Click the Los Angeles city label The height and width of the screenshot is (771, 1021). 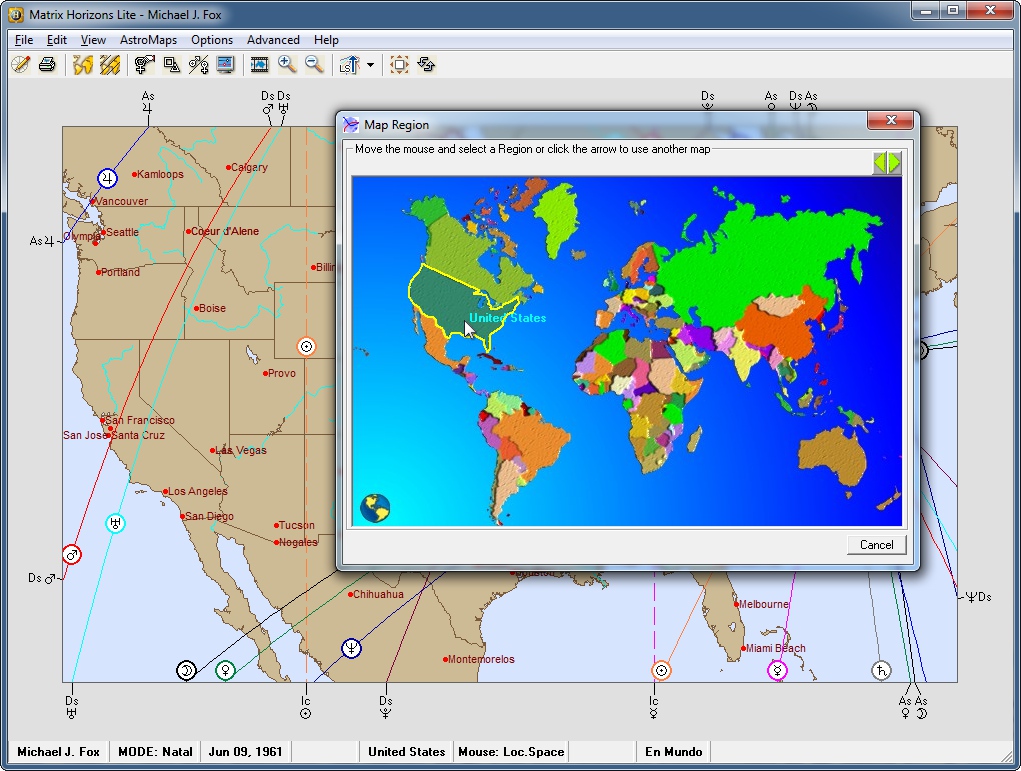click(198, 491)
